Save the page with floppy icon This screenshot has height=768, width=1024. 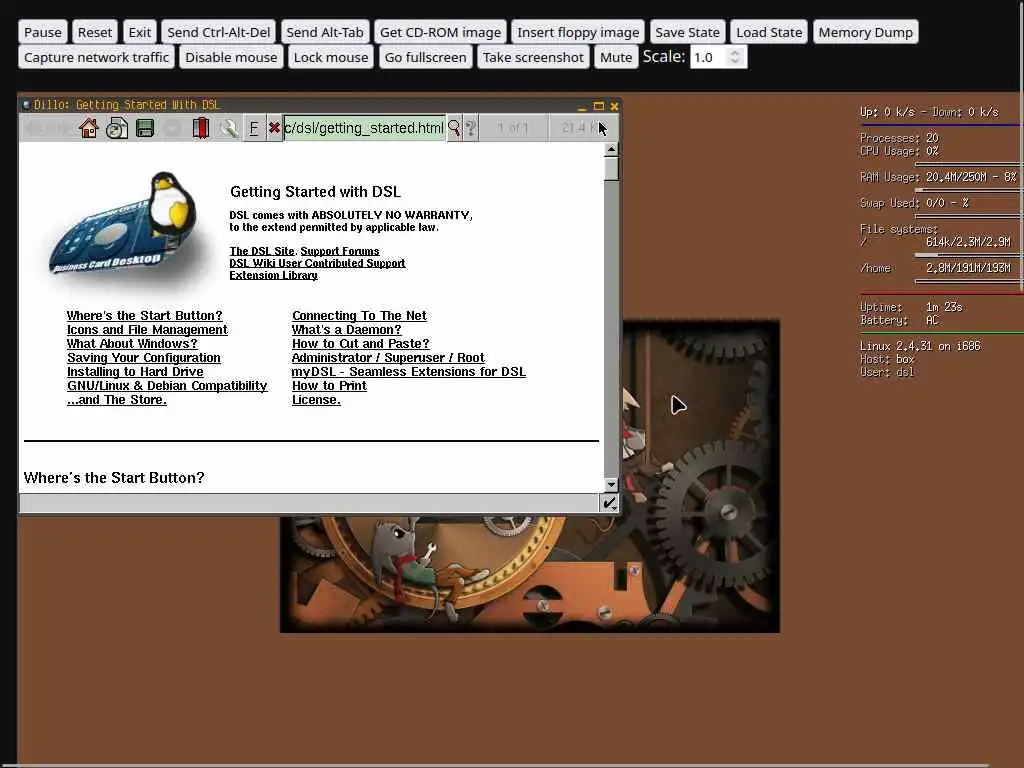(145, 128)
